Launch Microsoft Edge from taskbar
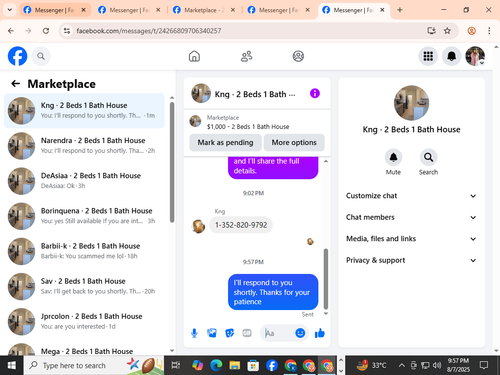 pyautogui.click(x=216, y=365)
